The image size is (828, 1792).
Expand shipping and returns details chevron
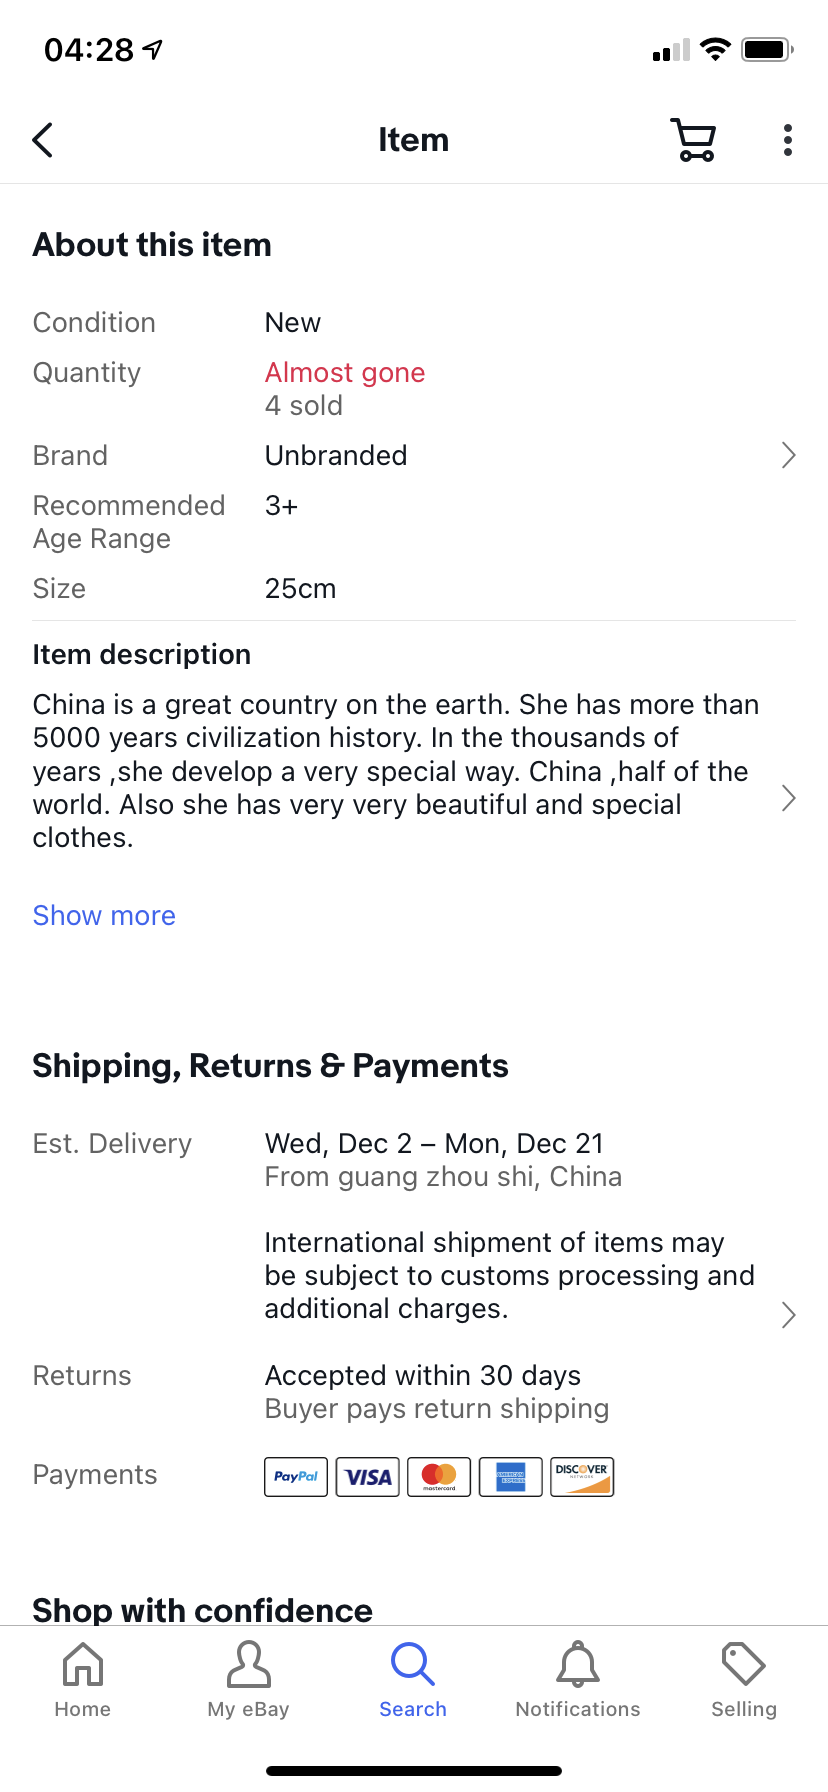(788, 1315)
